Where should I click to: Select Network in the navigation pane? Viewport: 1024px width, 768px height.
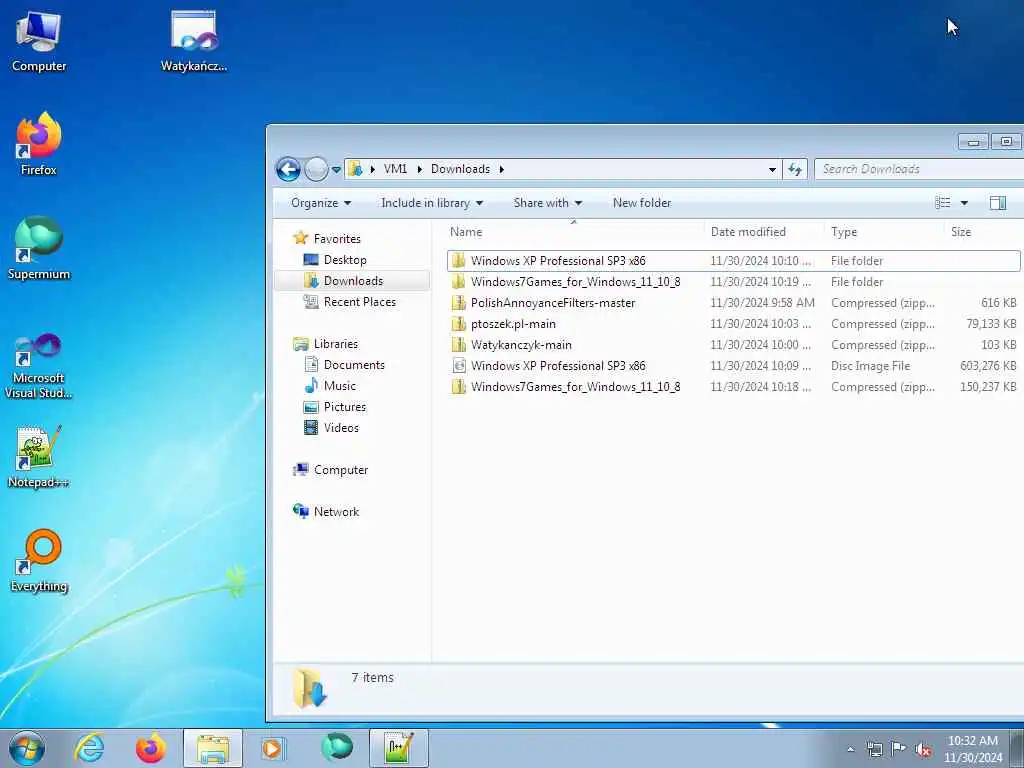coord(336,511)
